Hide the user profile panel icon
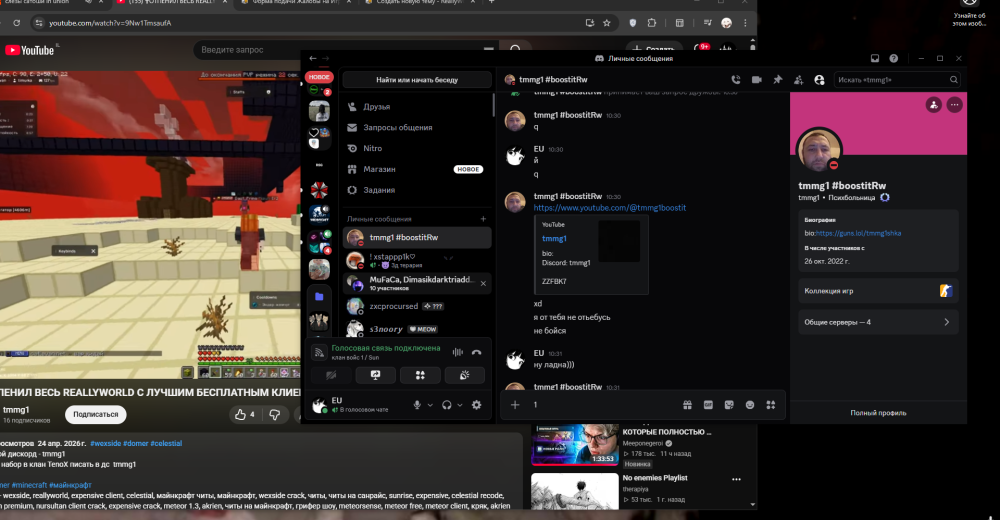The image size is (1000, 520). (x=820, y=80)
